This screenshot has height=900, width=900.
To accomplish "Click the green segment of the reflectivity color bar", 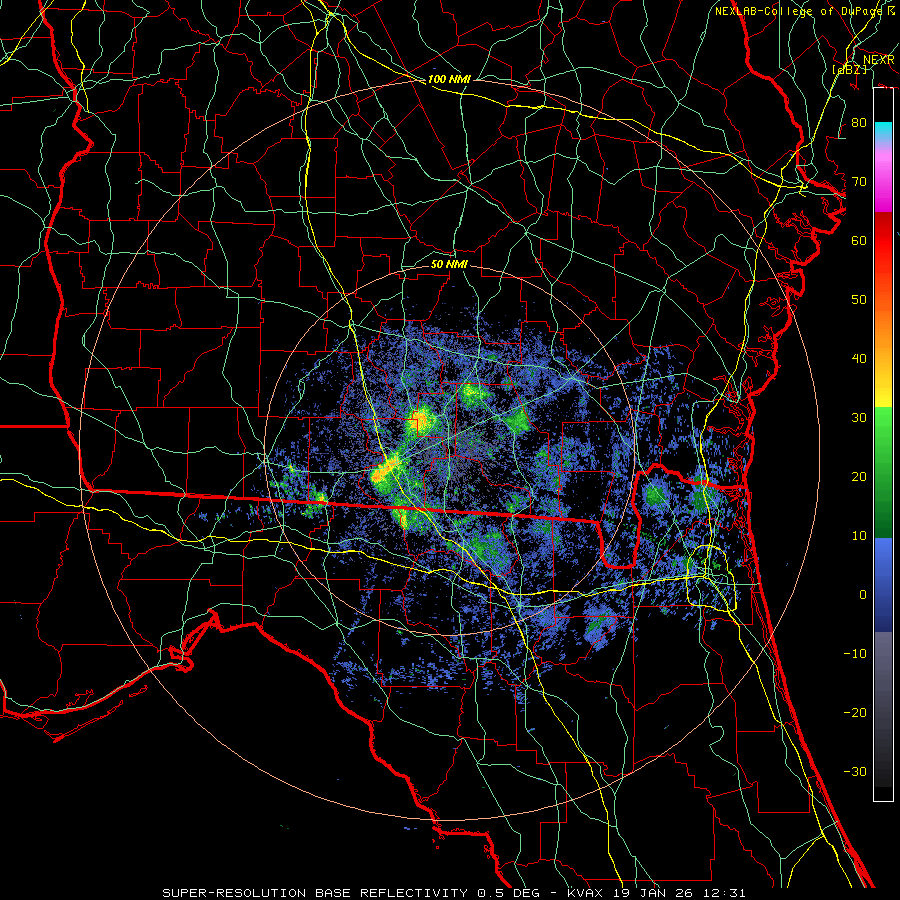I will 883,472.
